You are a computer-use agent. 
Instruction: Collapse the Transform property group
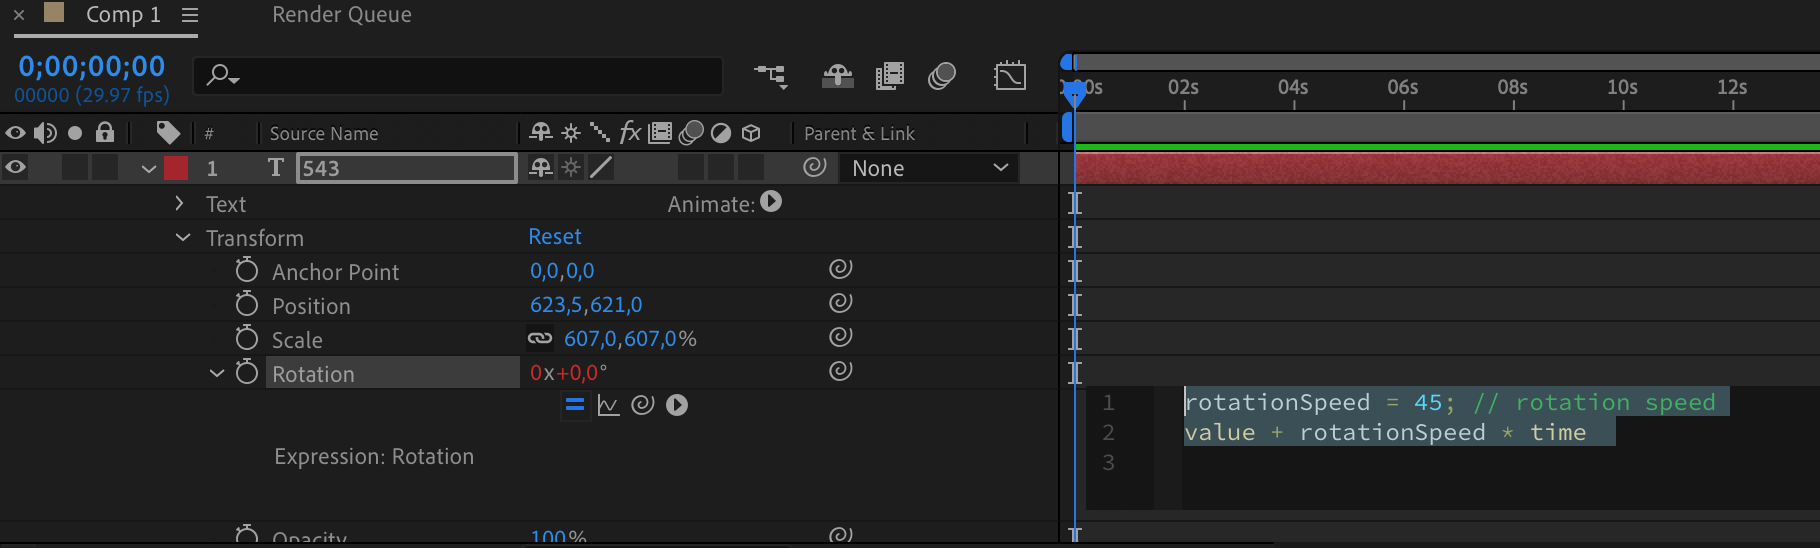click(183, 238)
